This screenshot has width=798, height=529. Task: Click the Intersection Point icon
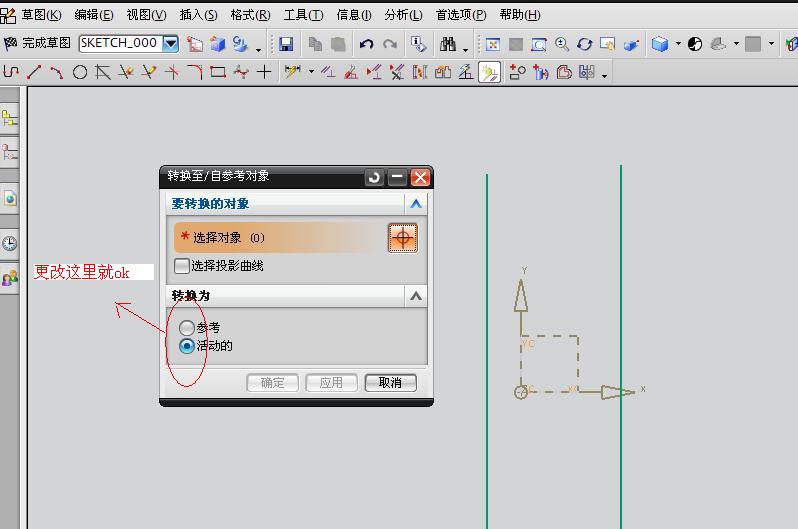pos(541,73)
